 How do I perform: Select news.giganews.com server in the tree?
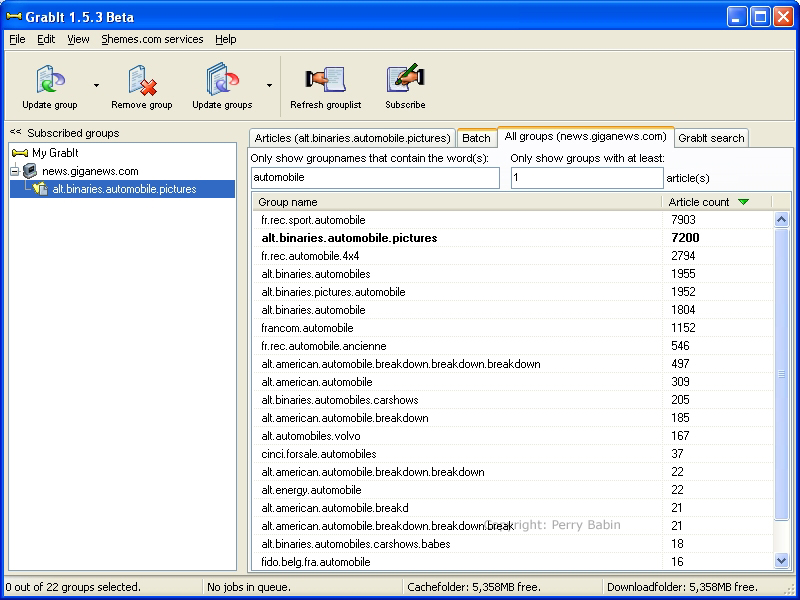pos(90,171)
